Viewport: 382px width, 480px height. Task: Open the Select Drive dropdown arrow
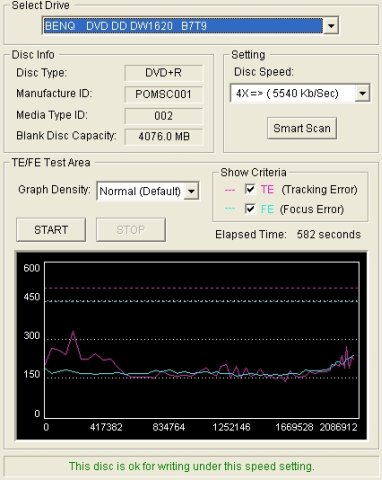(x=331, y=26)
